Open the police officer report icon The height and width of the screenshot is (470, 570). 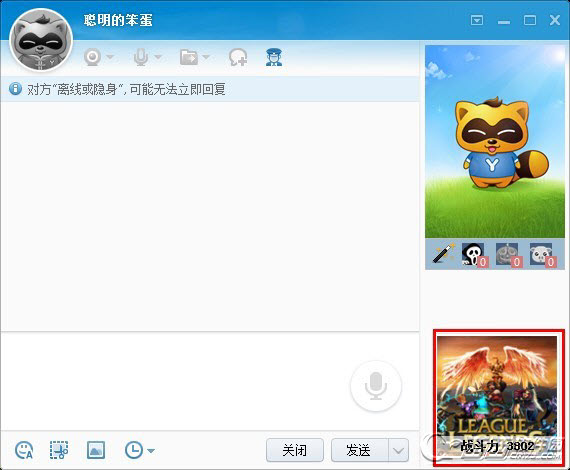(274, 57)
